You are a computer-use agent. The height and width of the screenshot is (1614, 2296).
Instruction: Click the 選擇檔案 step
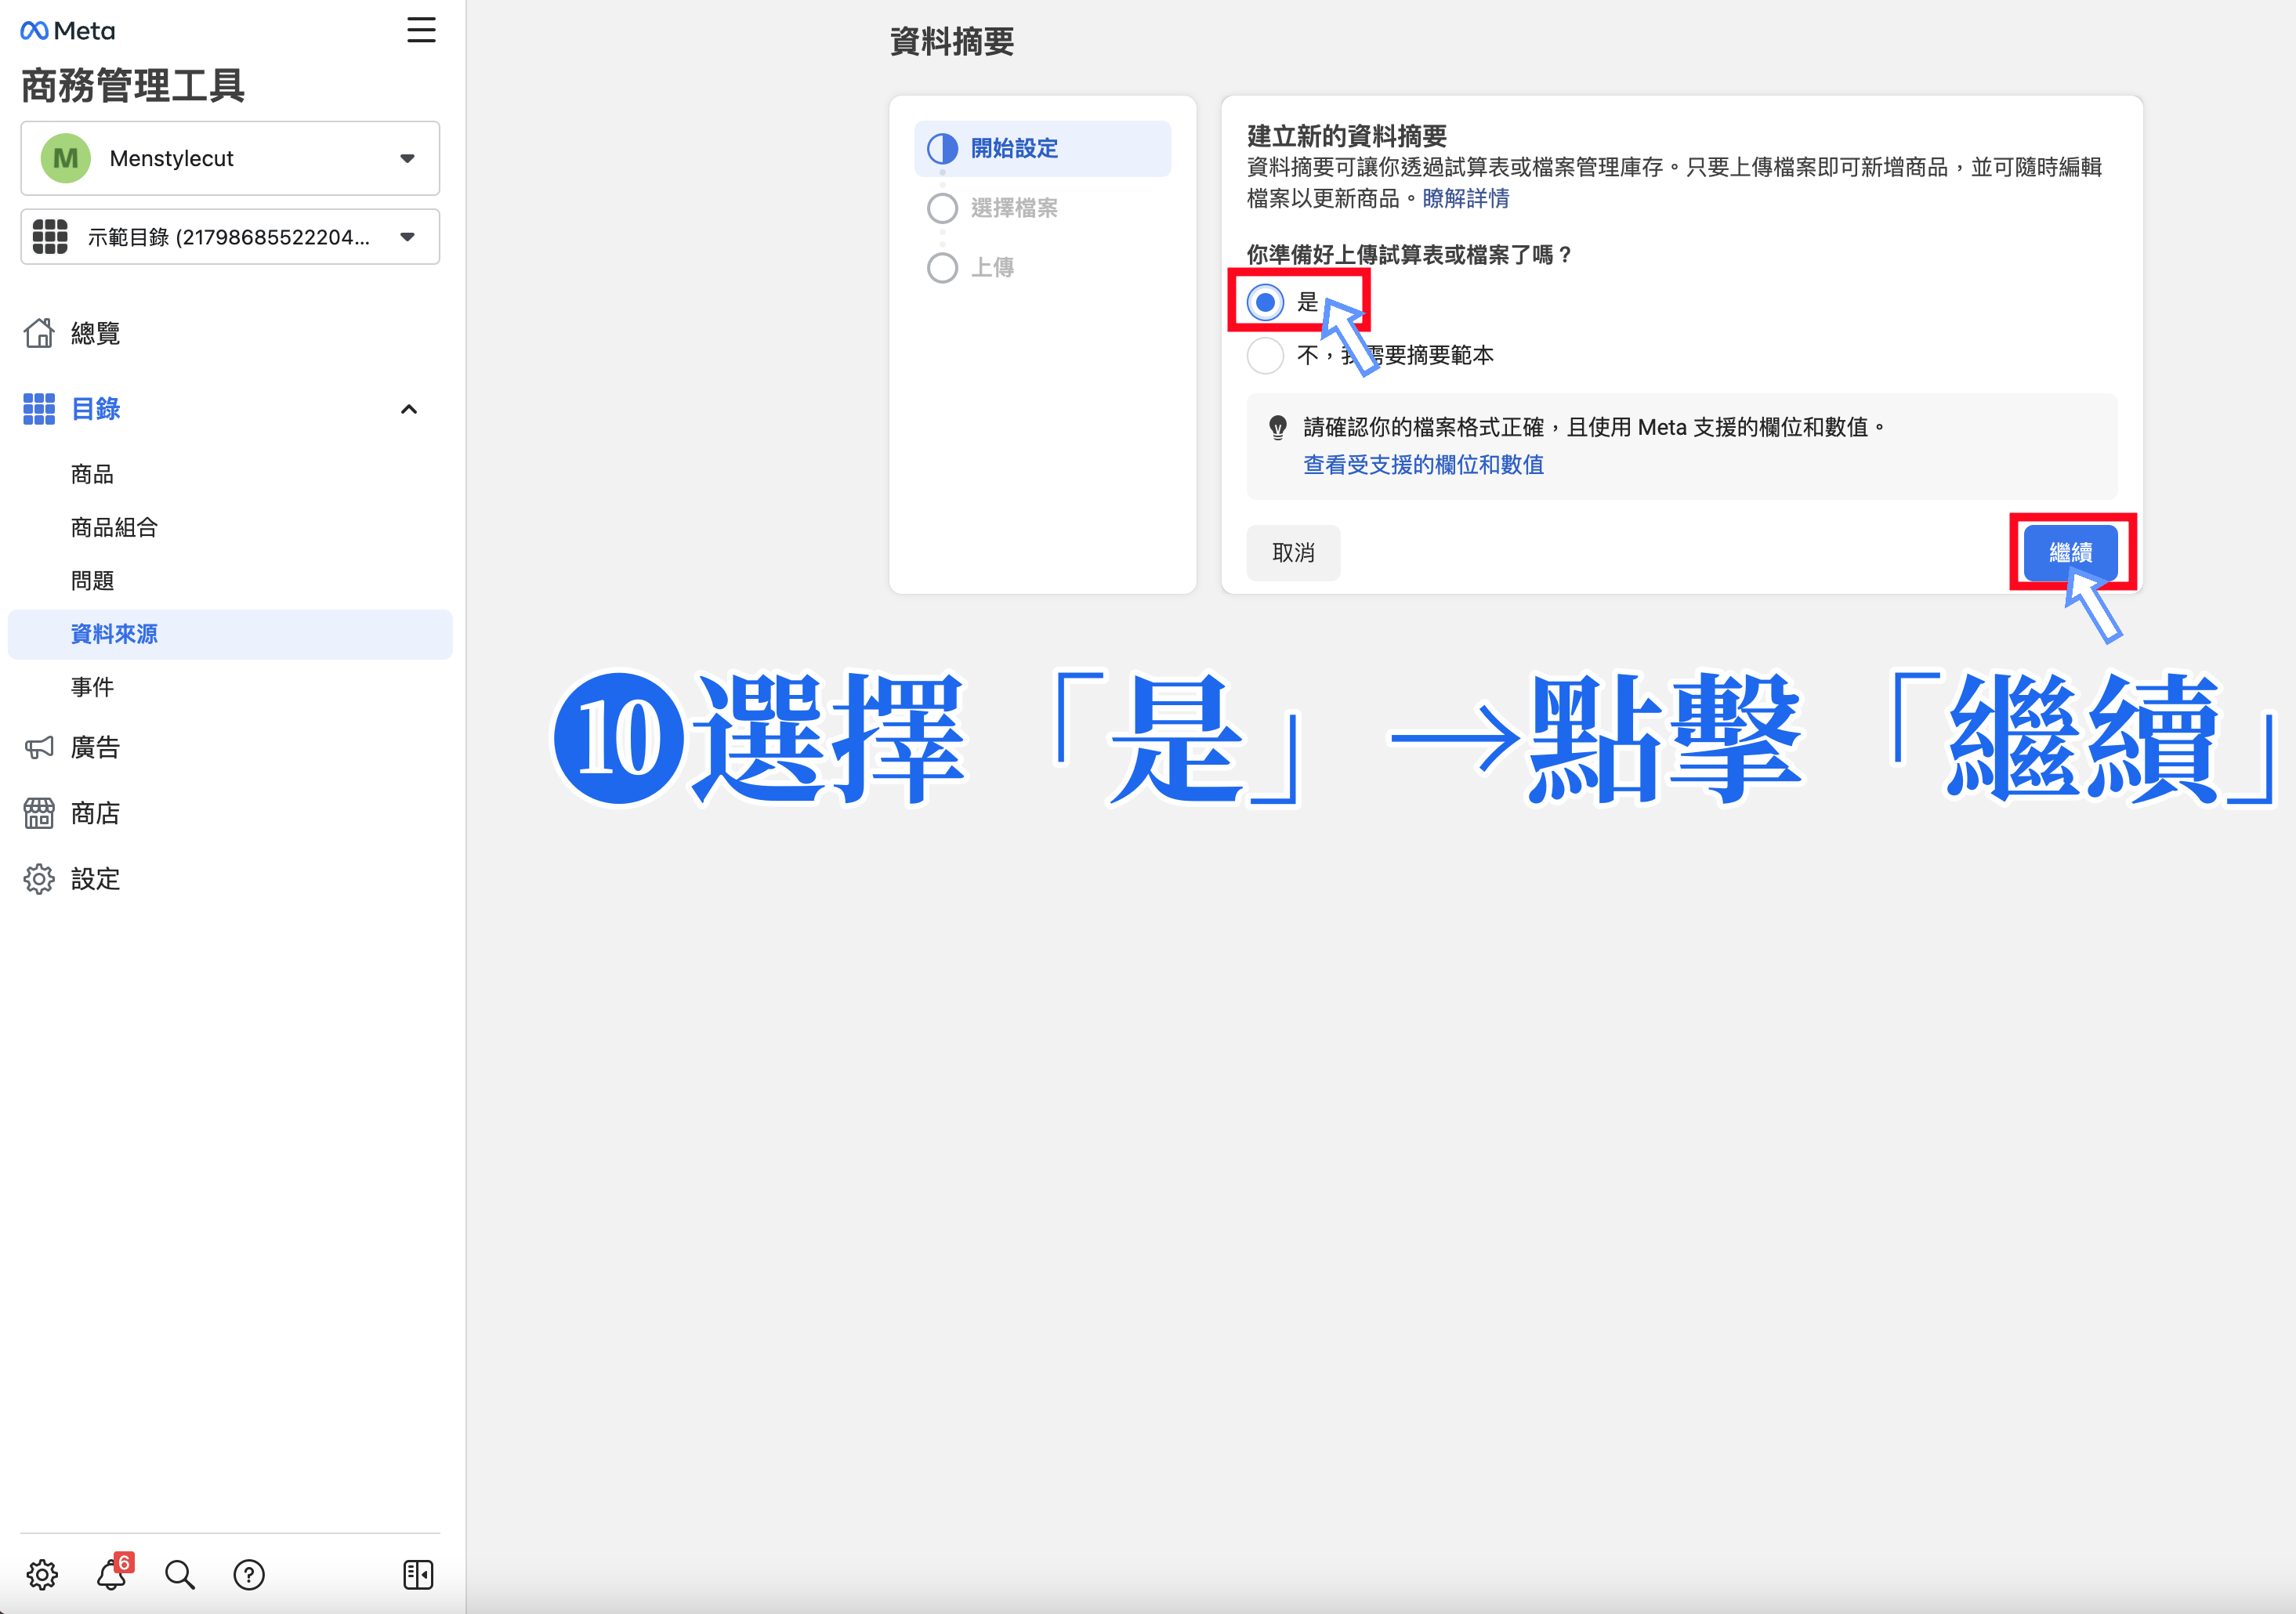pos(1014,208)
